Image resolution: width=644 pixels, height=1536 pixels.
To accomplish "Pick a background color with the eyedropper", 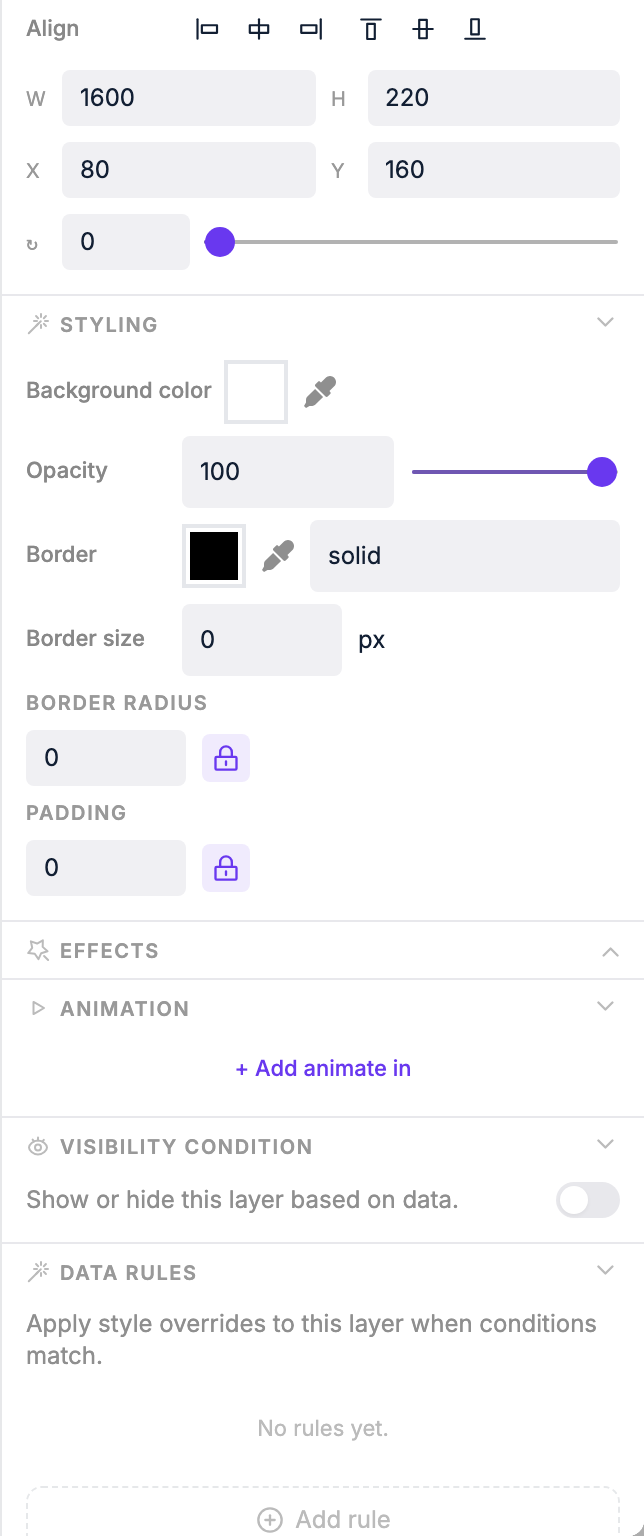I will pyautogui.click(x=322, y=391).
